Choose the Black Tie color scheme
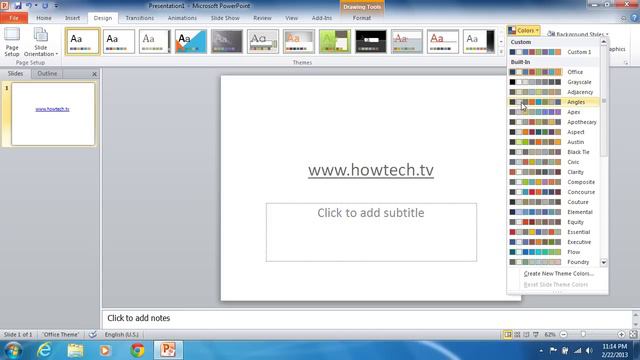The height and width of the screenshot is (360, 640). coord(553,152)
